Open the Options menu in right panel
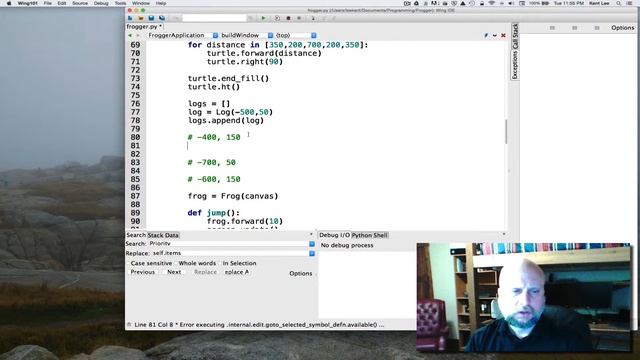The height and width of the screenshot is (360, 640). click(622, 28)
